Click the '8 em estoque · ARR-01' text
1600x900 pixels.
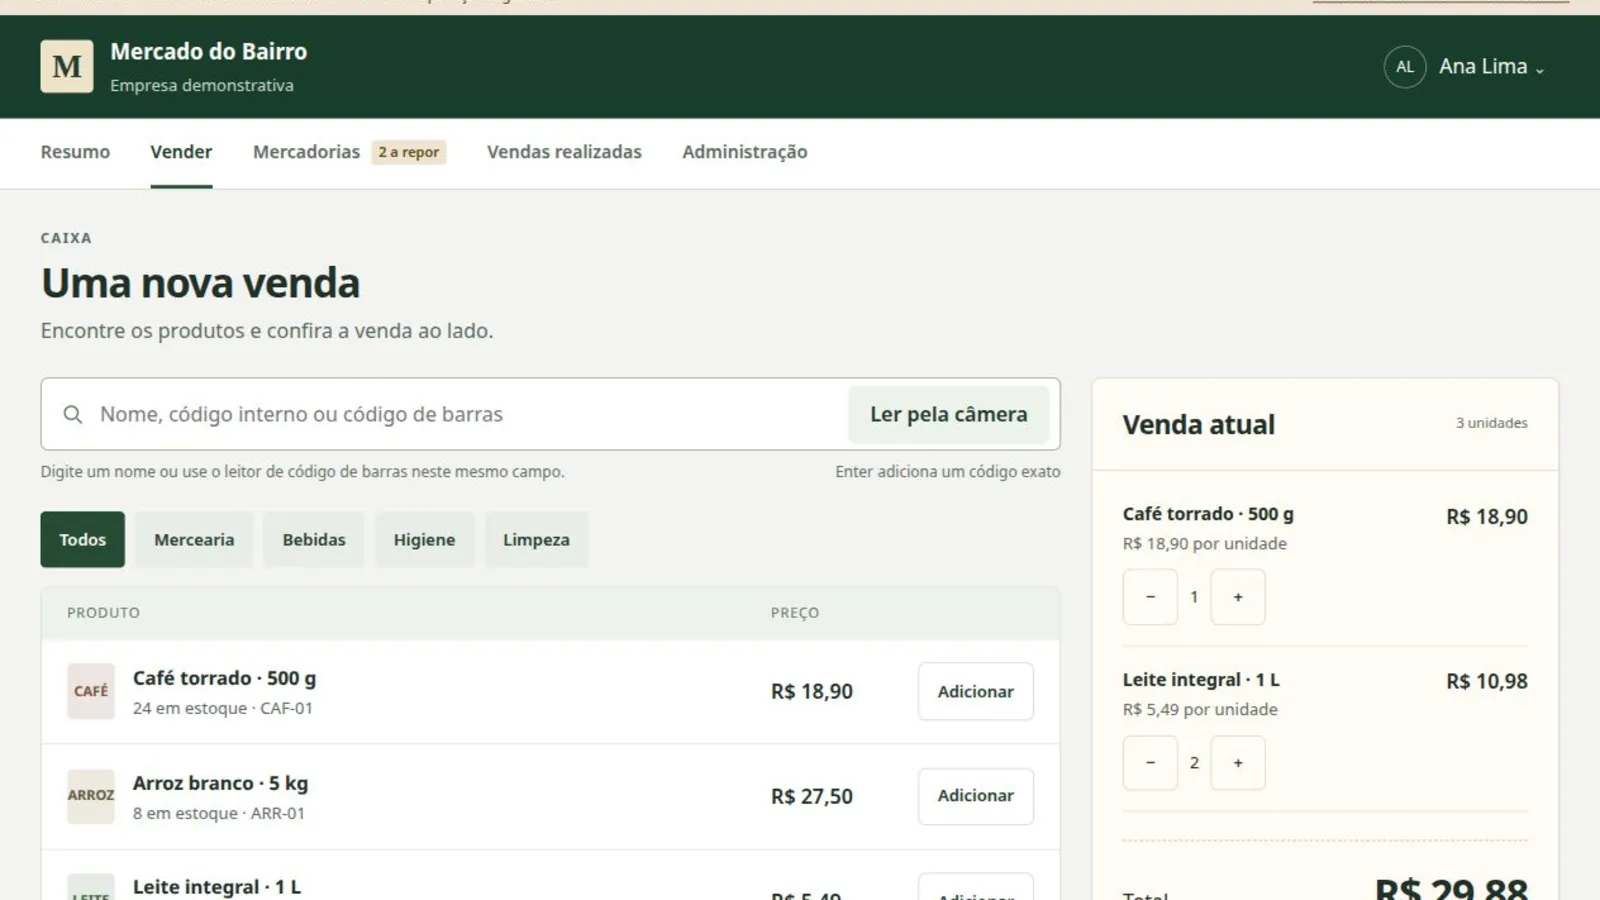219,813
